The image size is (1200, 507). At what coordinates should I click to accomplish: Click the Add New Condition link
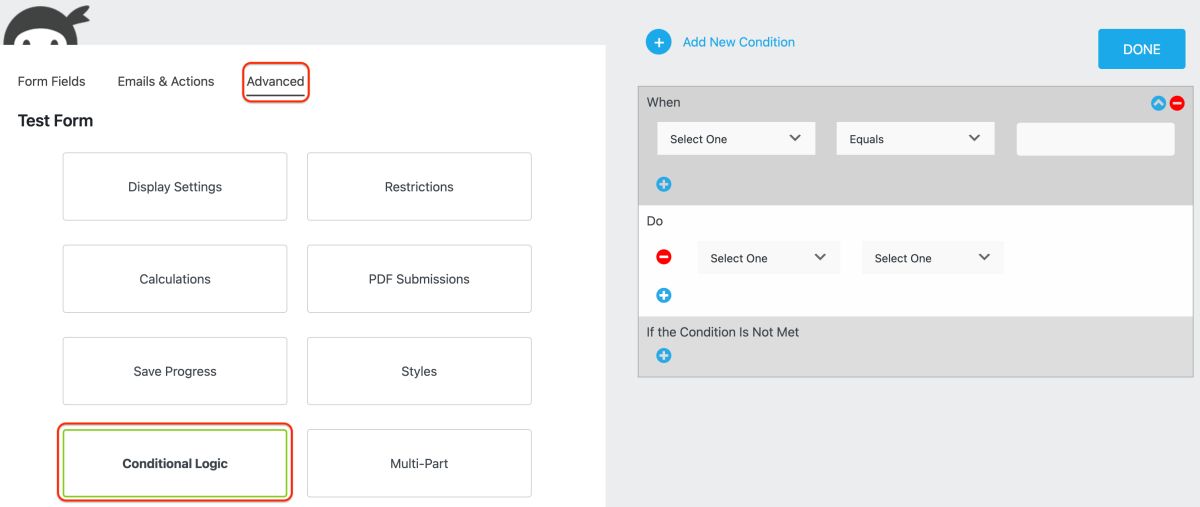(739, 42)
